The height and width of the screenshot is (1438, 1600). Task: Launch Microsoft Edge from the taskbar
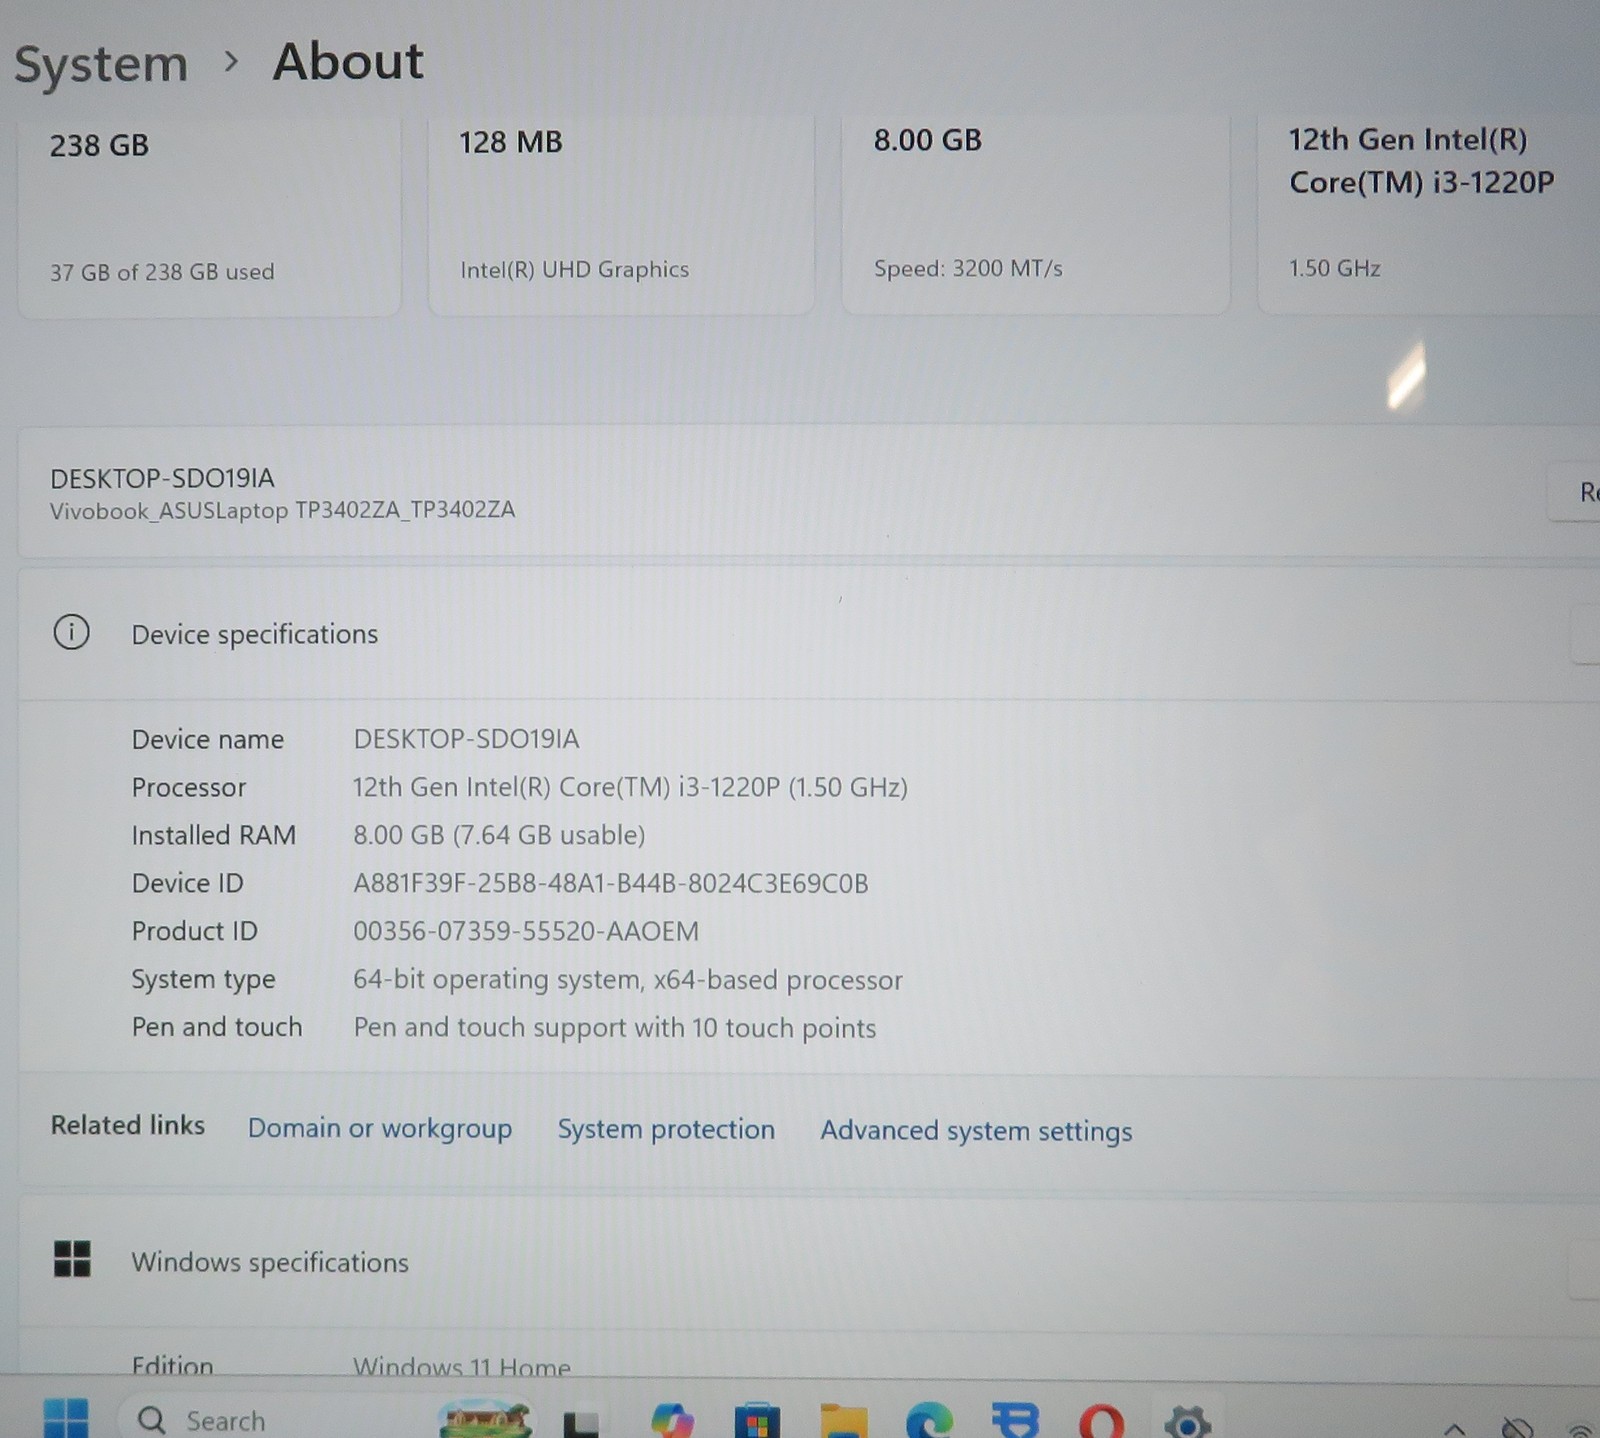pos(929,1420)
